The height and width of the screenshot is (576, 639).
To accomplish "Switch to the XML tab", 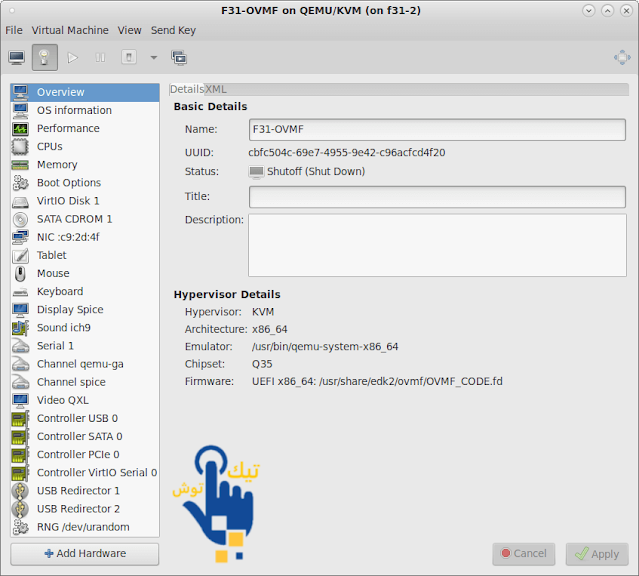I will (x=216, y=89).
